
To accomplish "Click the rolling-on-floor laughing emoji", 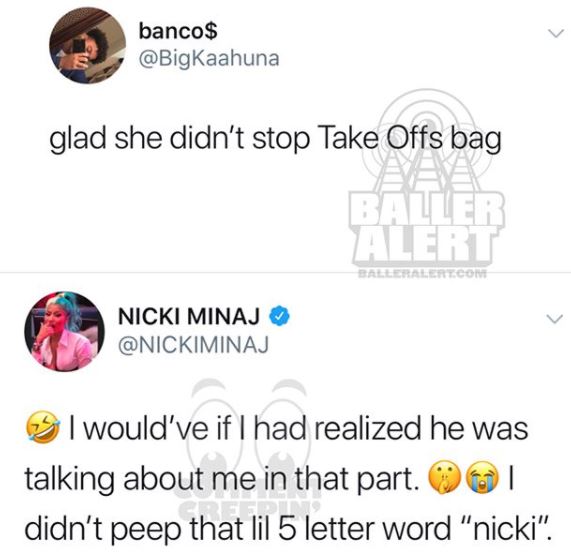I will (x=42, y=428).
